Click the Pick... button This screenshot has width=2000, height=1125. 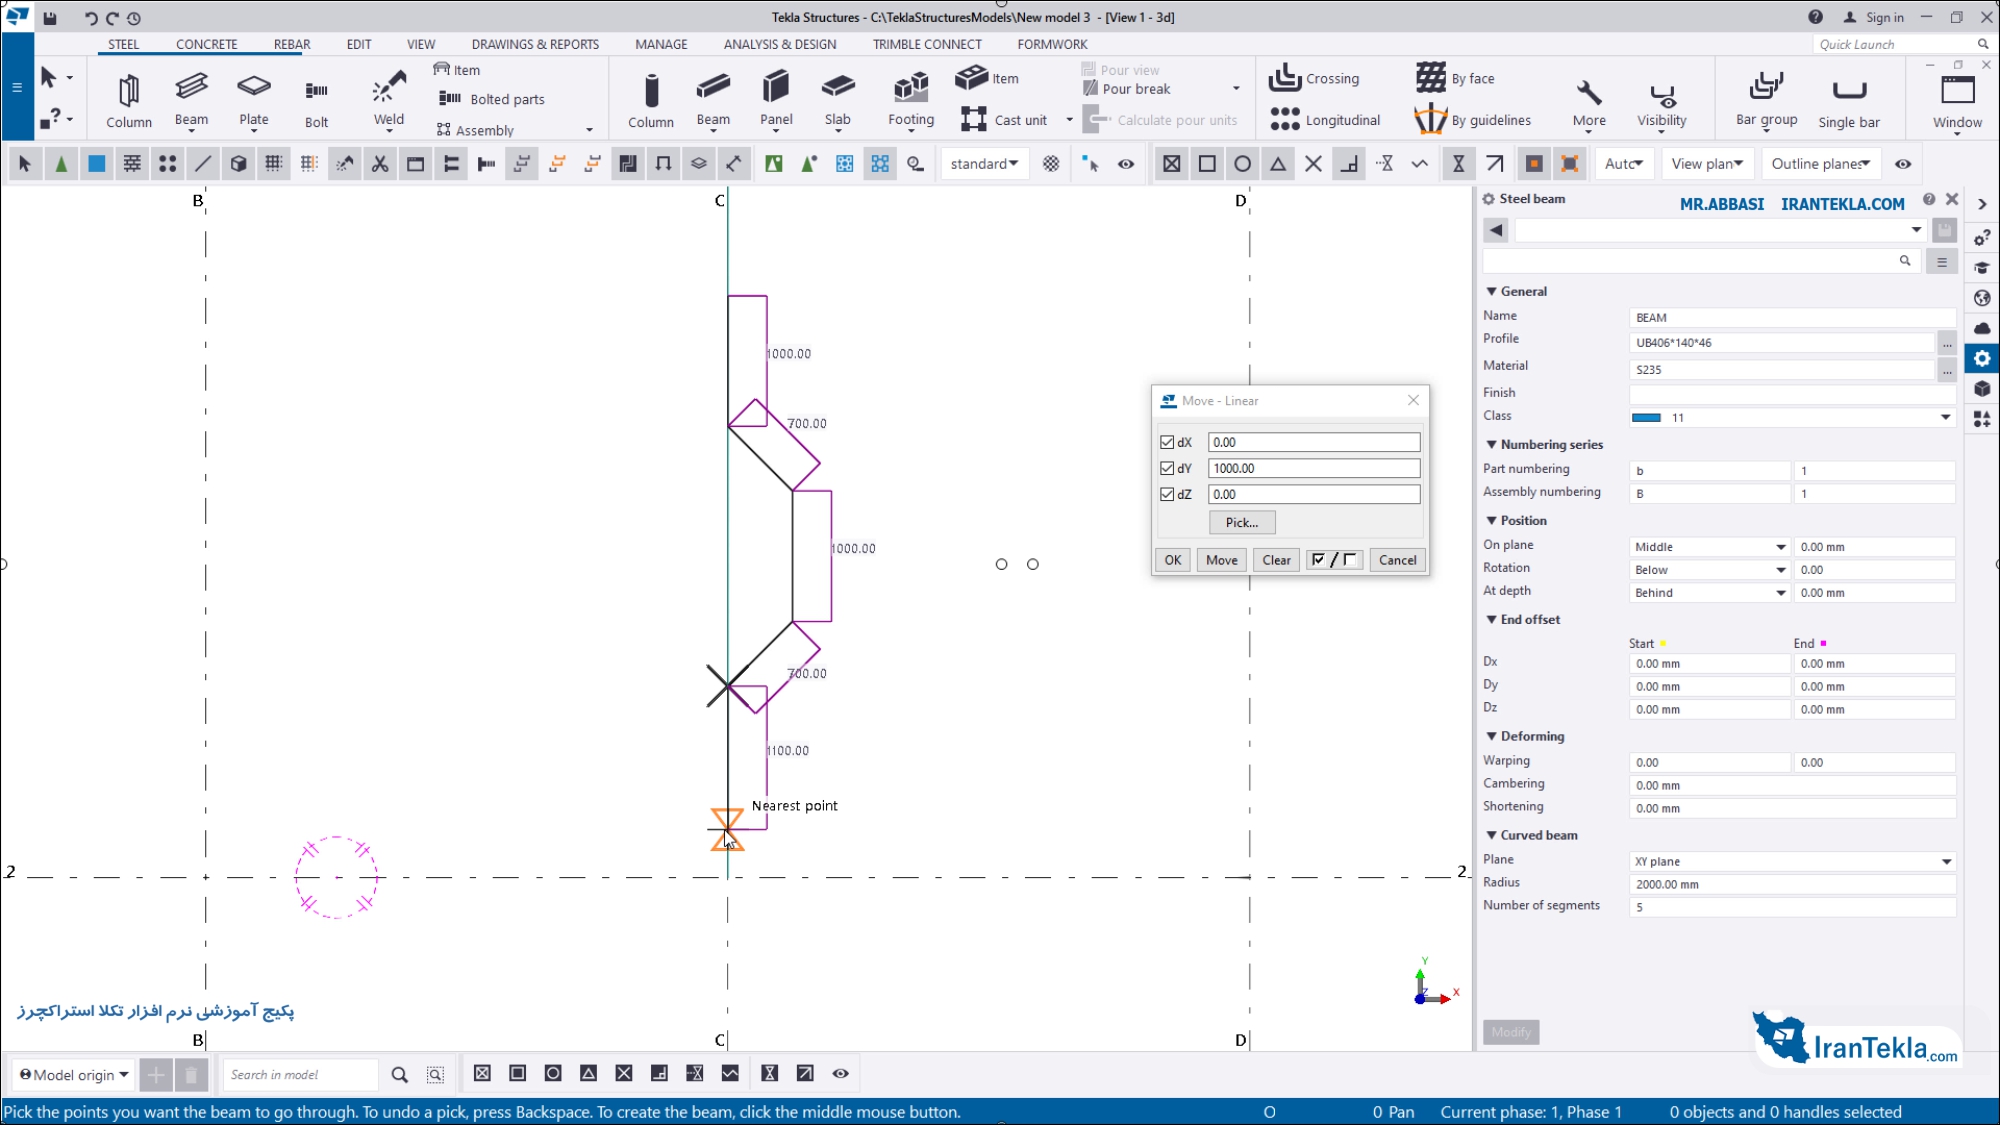click(1241, 522)
